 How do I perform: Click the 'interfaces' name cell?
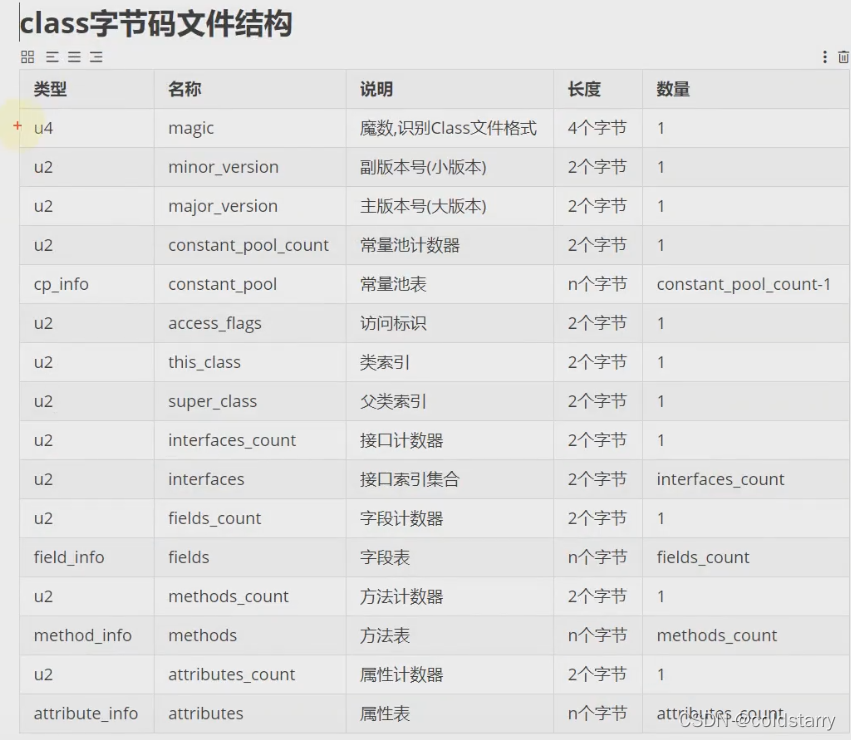tap(206, 479)
